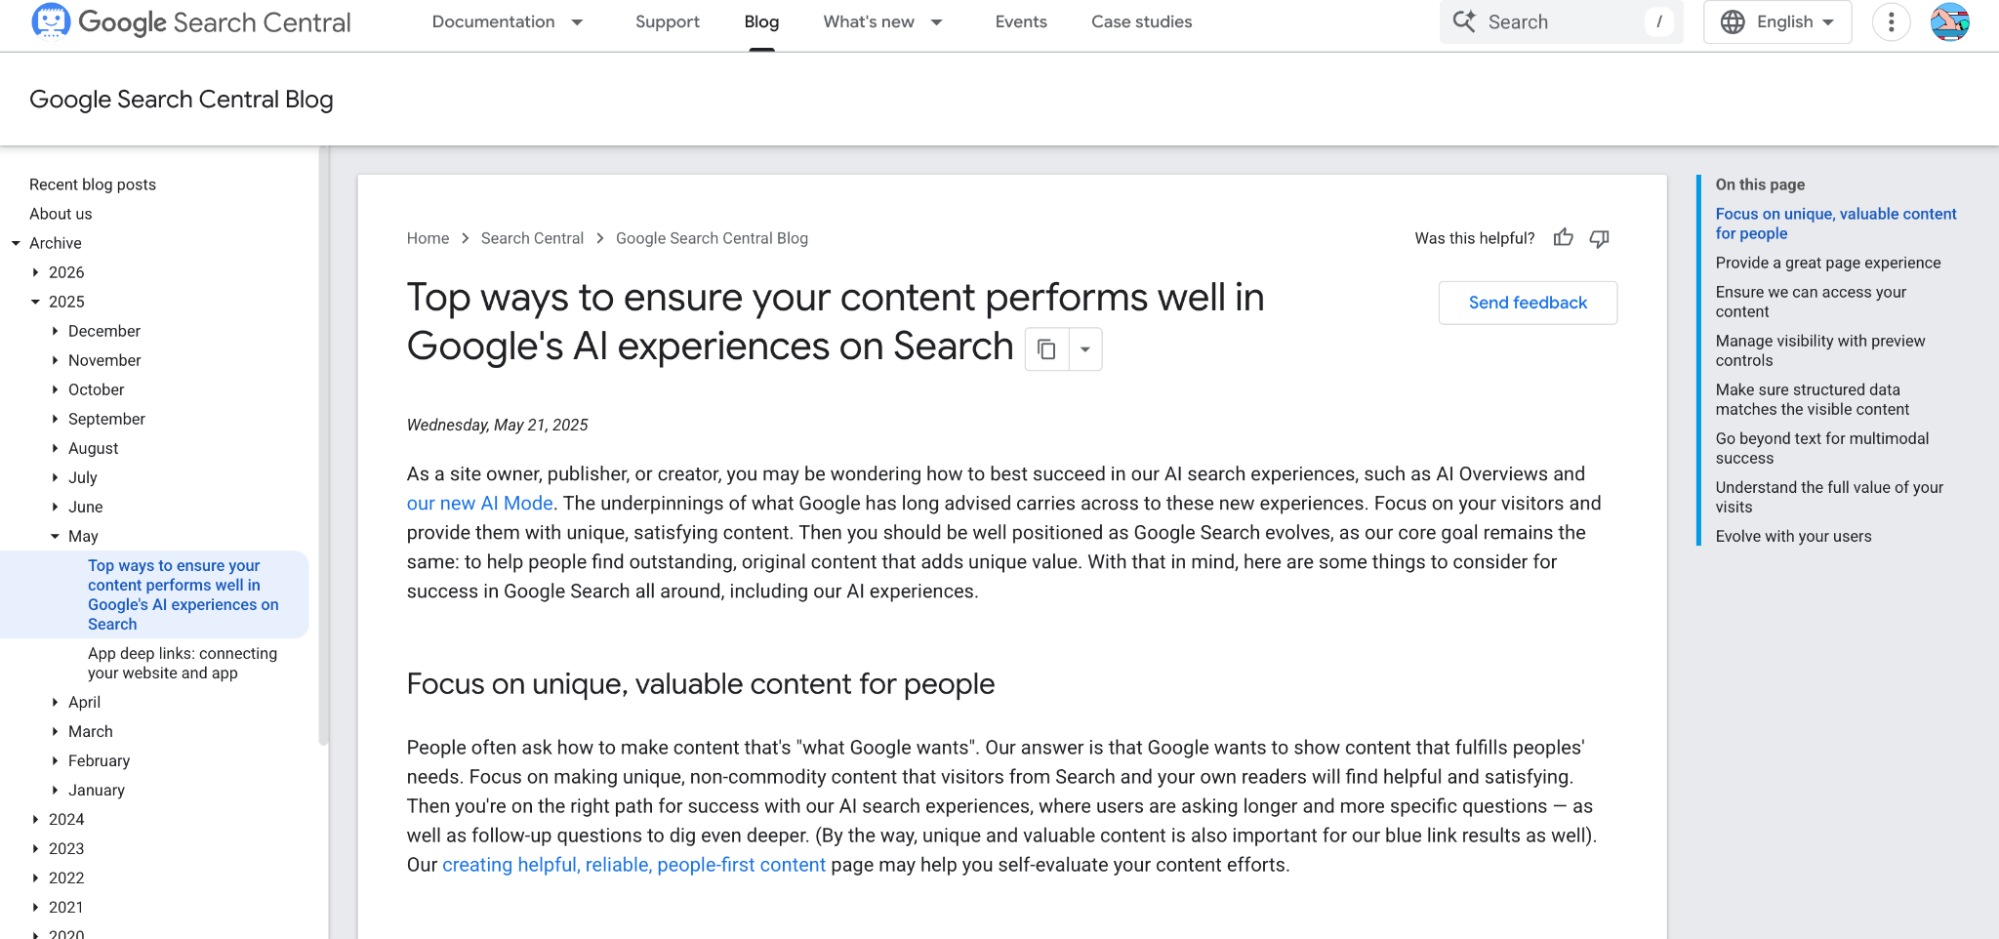Viewport: 1999px width, 939px height.
Task: Expand December in the 2025 archive
Action: (55, 331)
